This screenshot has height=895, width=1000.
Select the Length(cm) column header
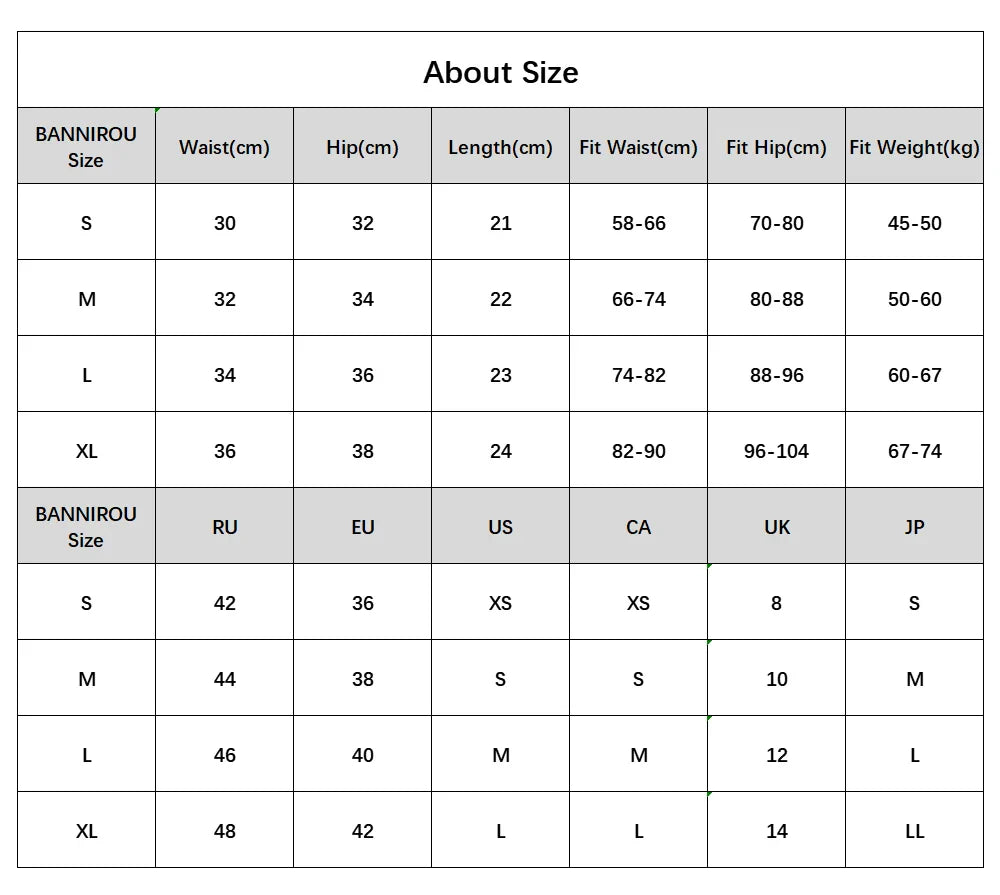click(500, 147)
